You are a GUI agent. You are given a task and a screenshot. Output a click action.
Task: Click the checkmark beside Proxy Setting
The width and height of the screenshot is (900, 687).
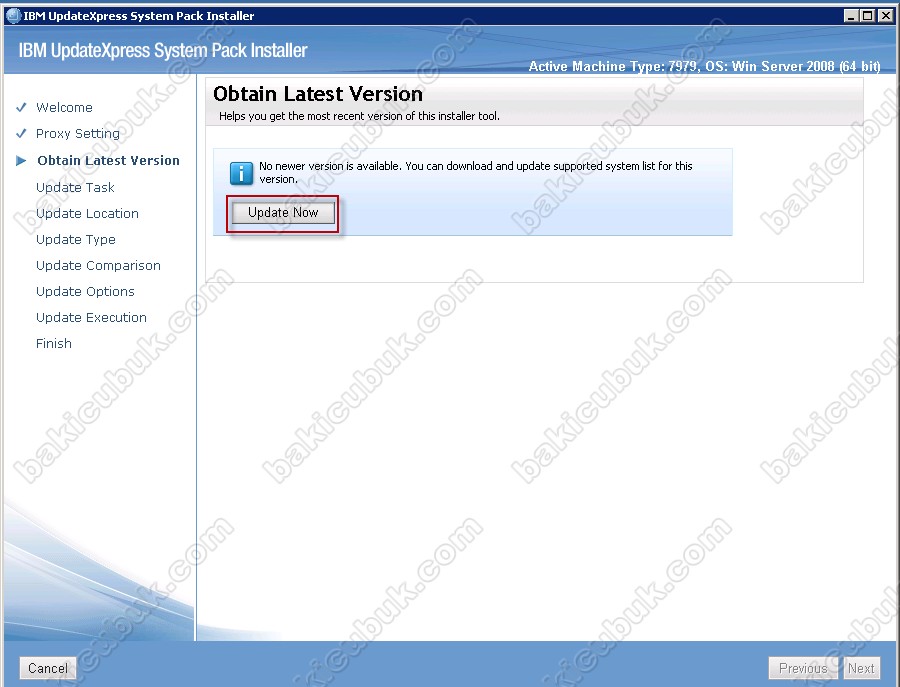coord(21,134)
